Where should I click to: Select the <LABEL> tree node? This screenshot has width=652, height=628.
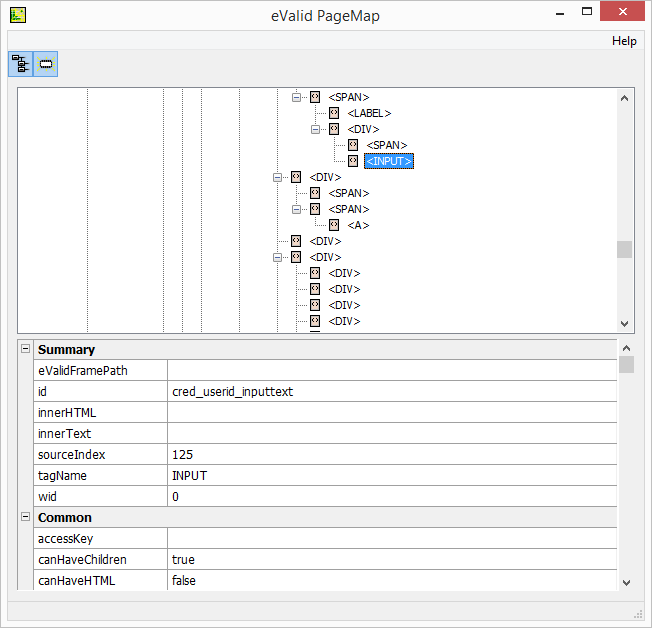point(369,113)
